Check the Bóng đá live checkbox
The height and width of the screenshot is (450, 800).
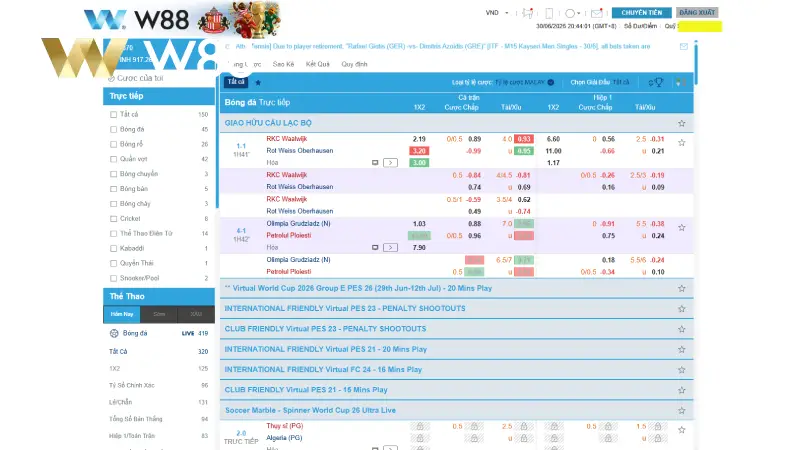pyautogui.click(x=113, y=130)
